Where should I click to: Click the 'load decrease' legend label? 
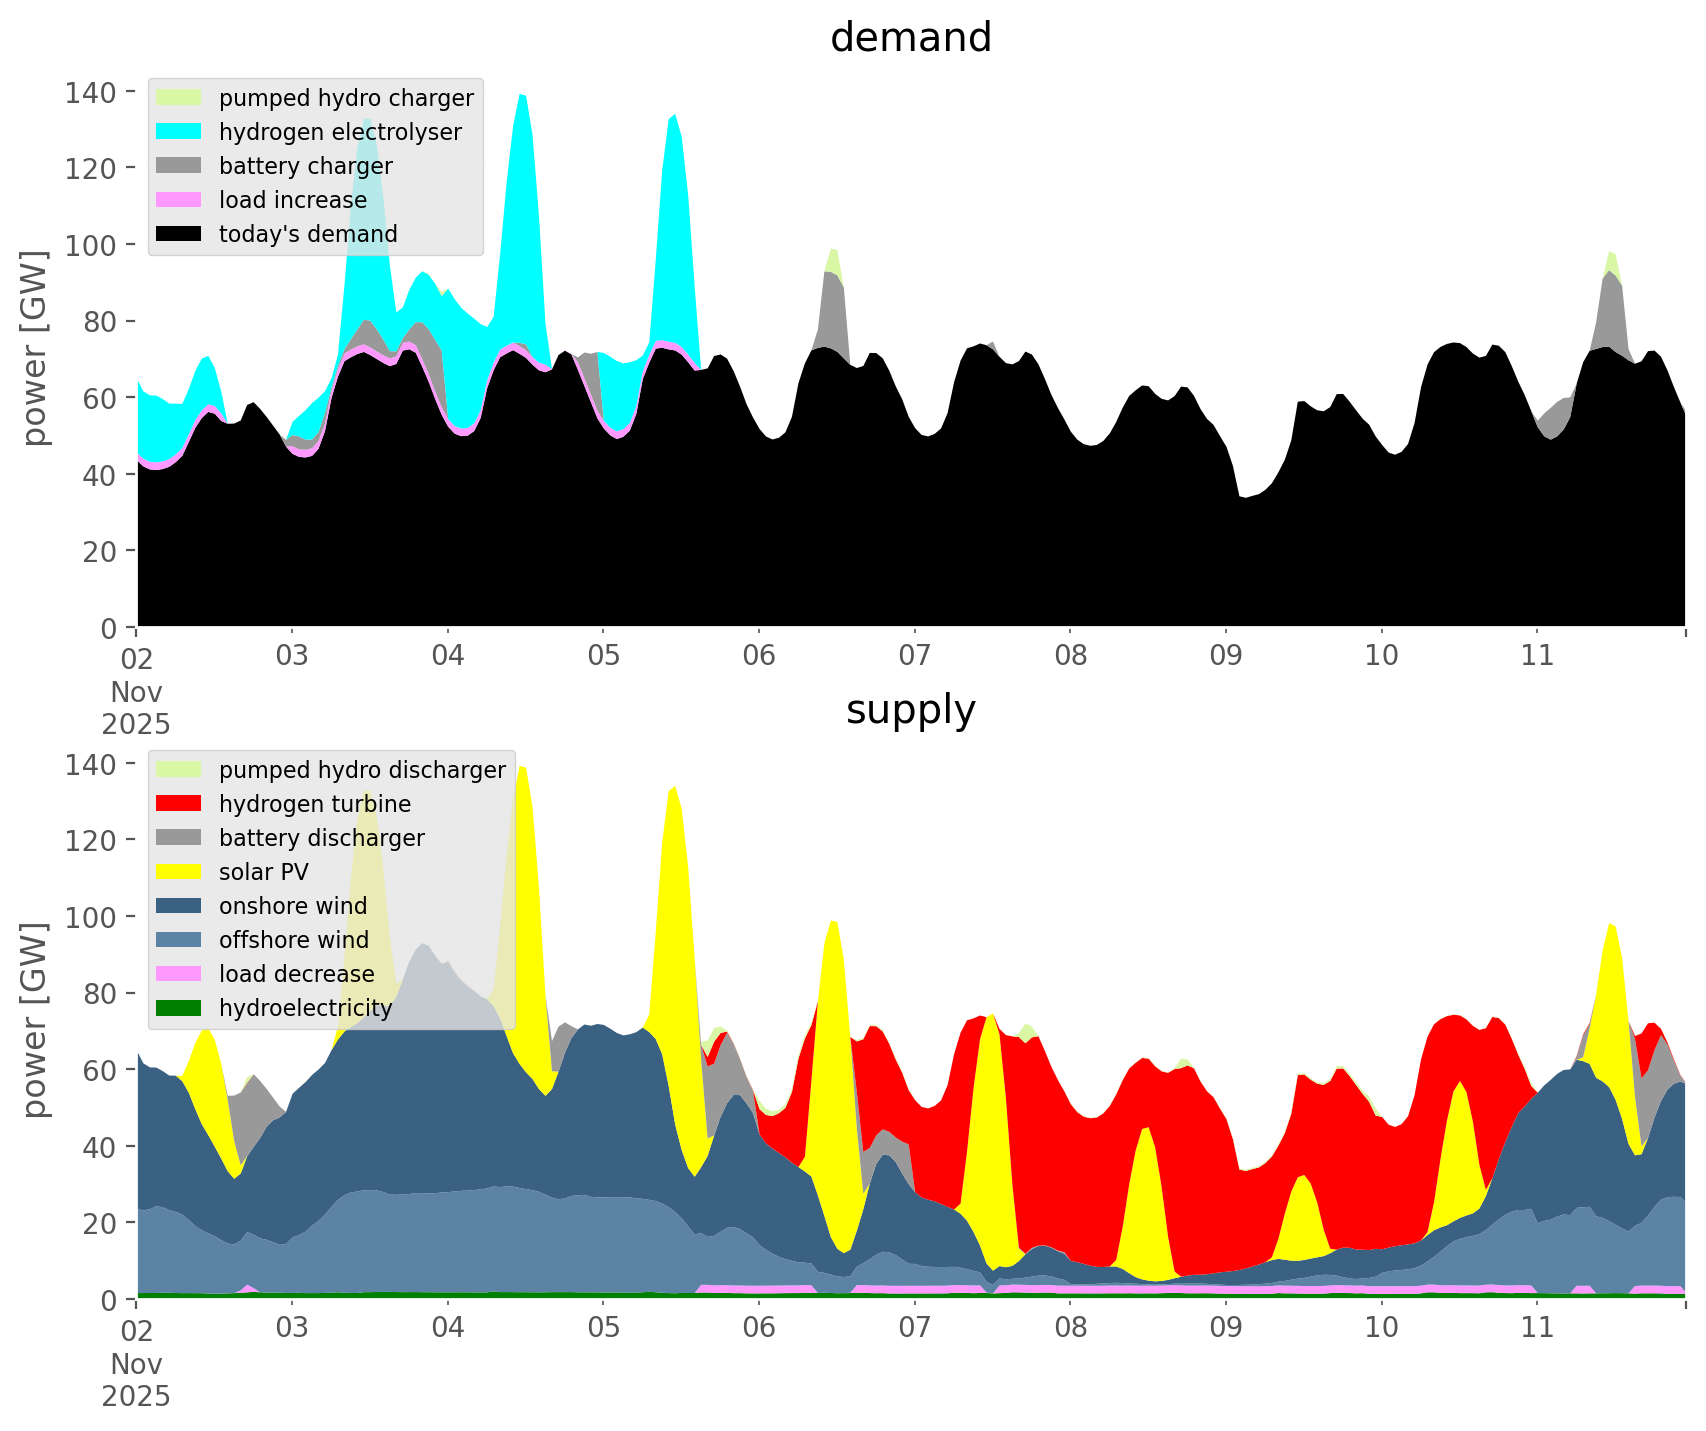(296, 974)
